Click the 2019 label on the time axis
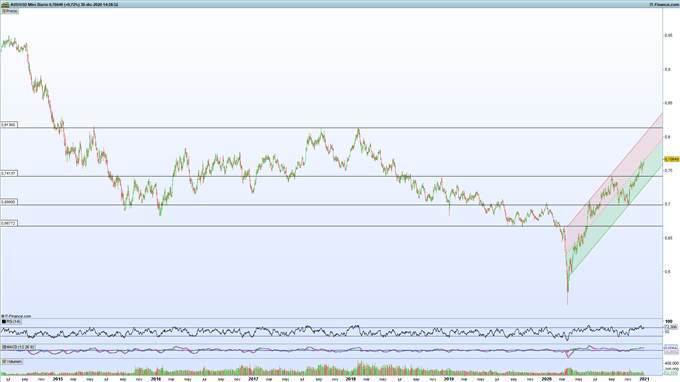This screenshot has width=680, height=382. pyautogui.click(x=449, y=379)
